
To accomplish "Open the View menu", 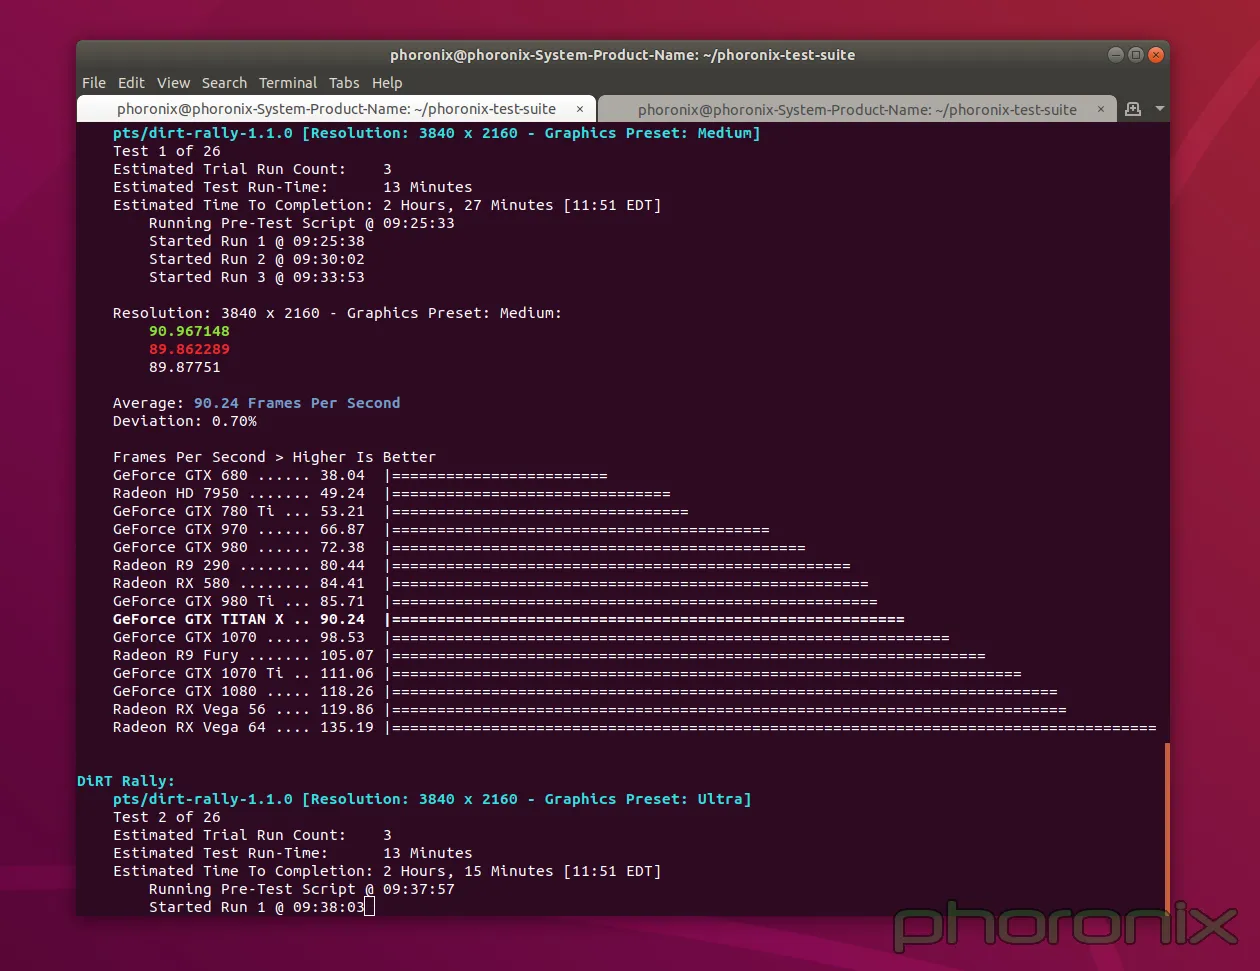I will (173, 83).
